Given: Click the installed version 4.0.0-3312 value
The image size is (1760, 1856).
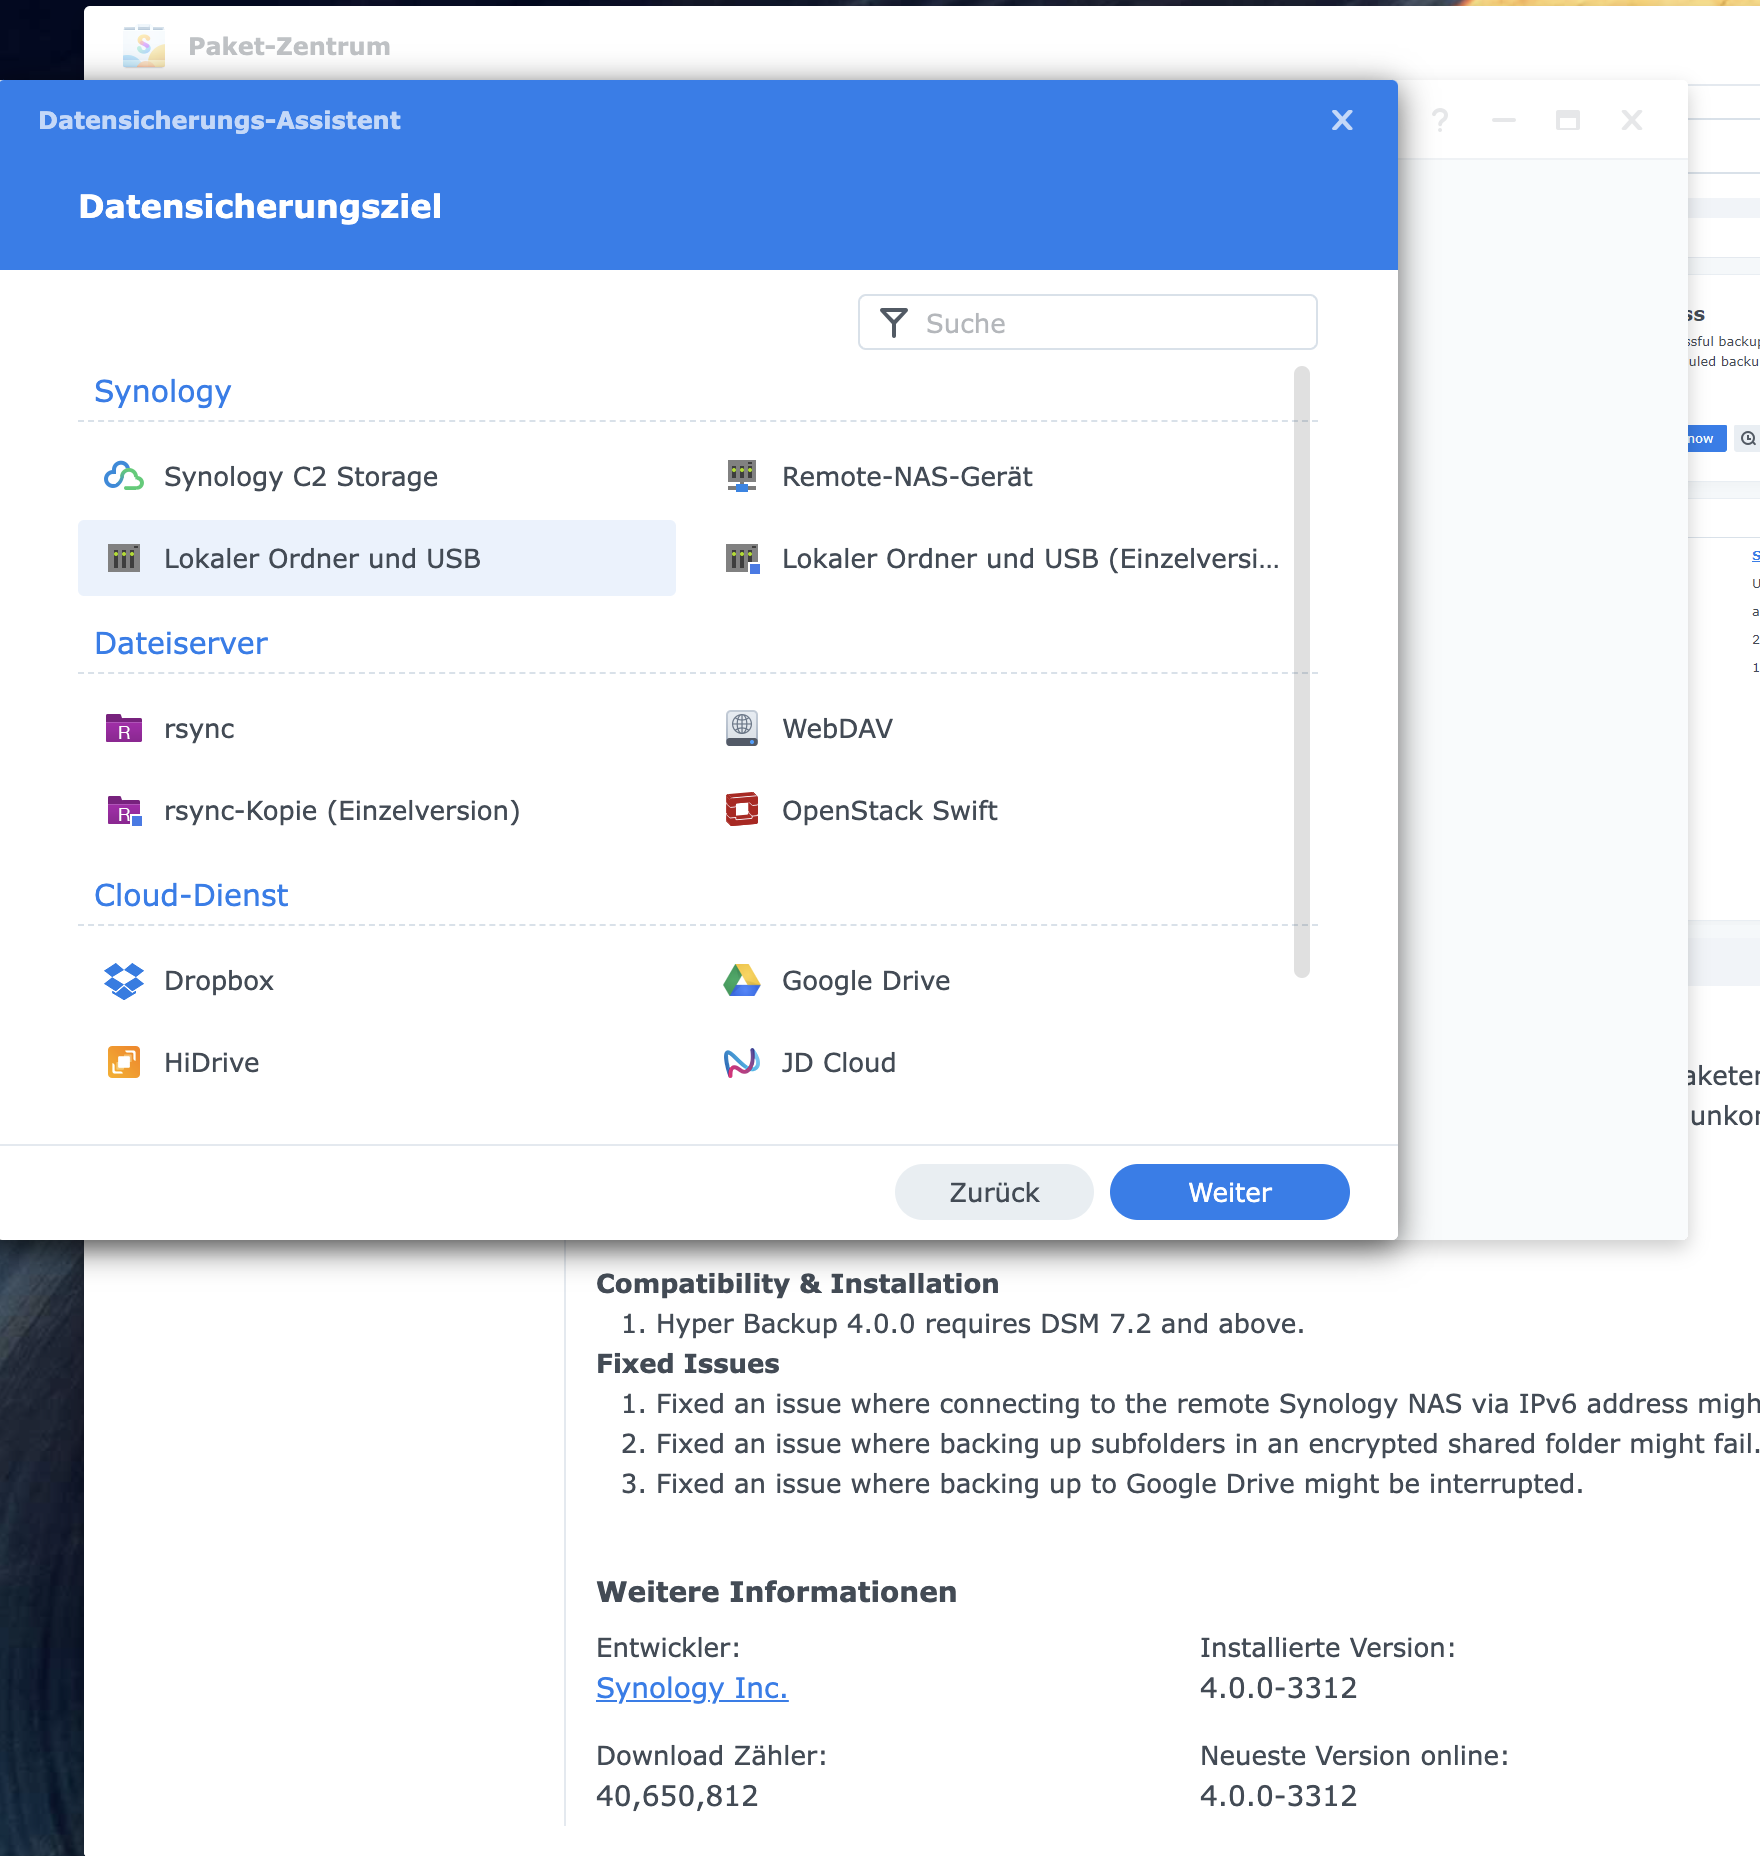Looking at the screenshot, I should pyautogui.click(x=1278, y=1688).
